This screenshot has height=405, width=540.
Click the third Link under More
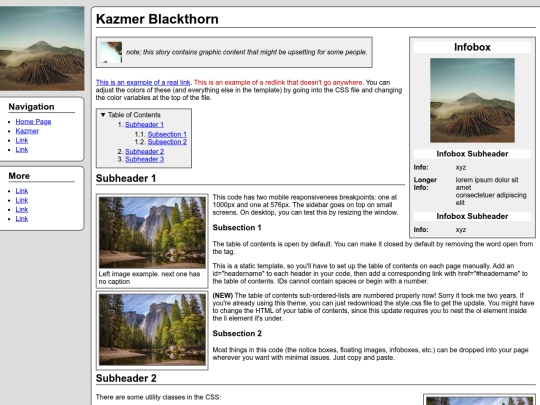[x=22, y=209]
